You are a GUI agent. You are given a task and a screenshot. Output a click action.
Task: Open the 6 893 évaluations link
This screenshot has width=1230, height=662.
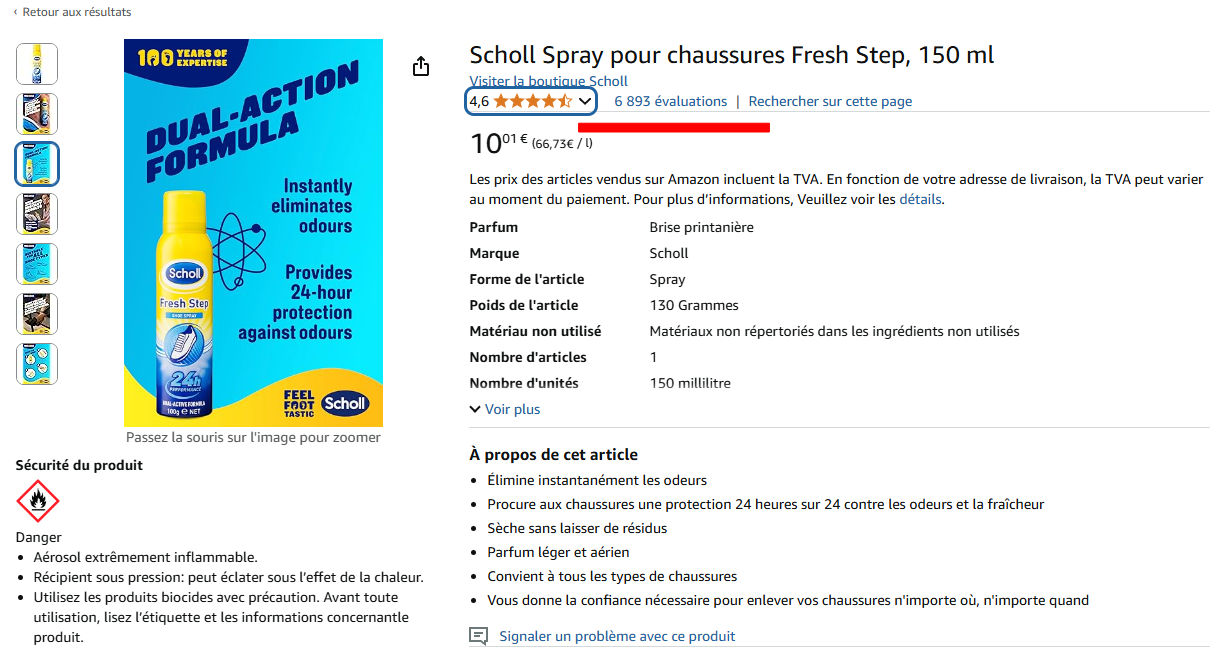pos(671,101)
